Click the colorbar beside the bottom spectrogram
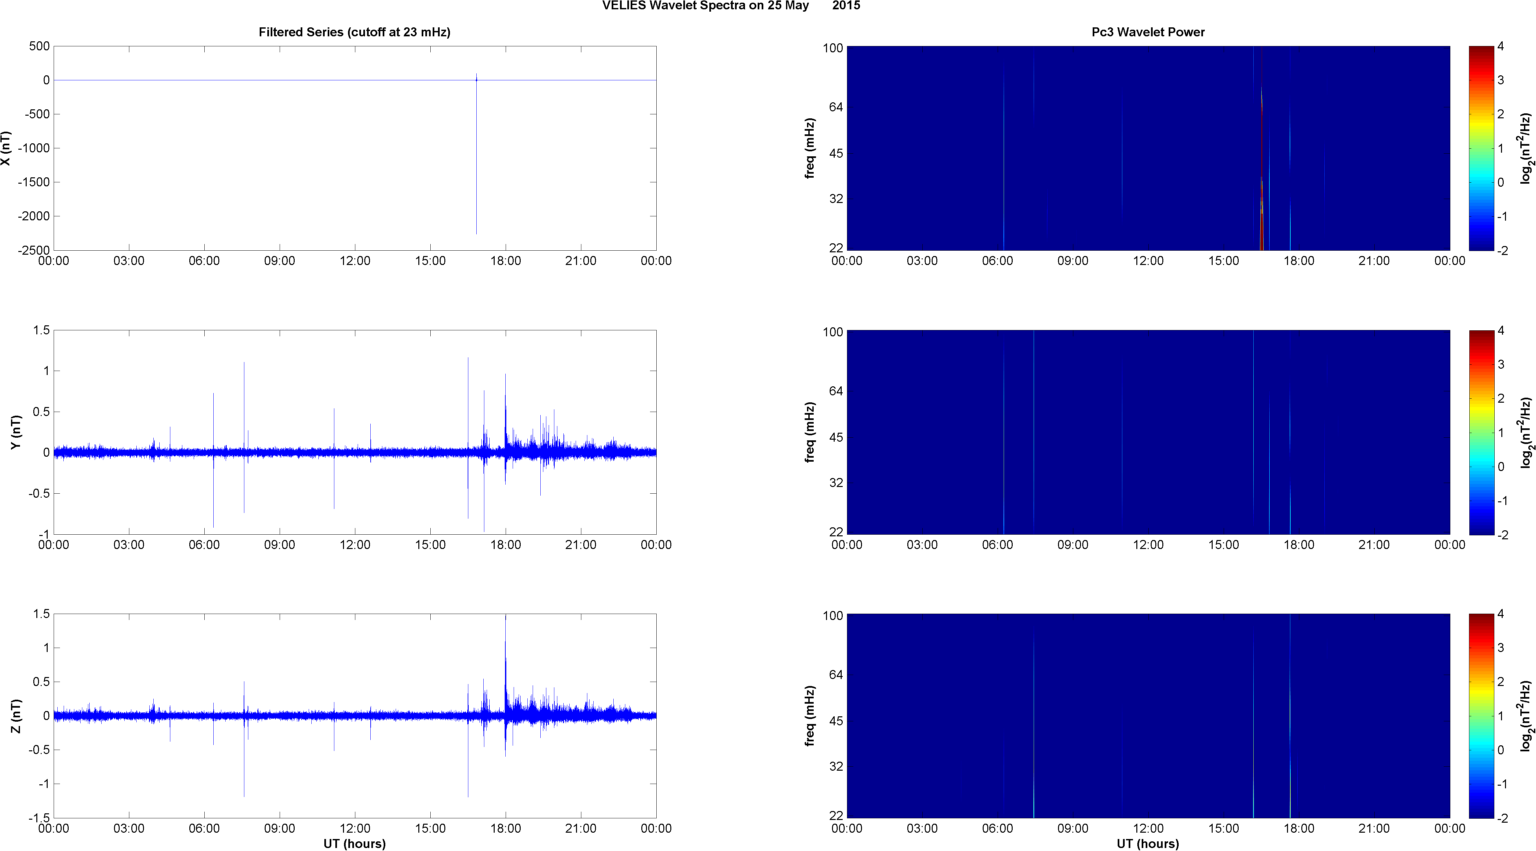1536x851 pixels. coord(1481,716)
